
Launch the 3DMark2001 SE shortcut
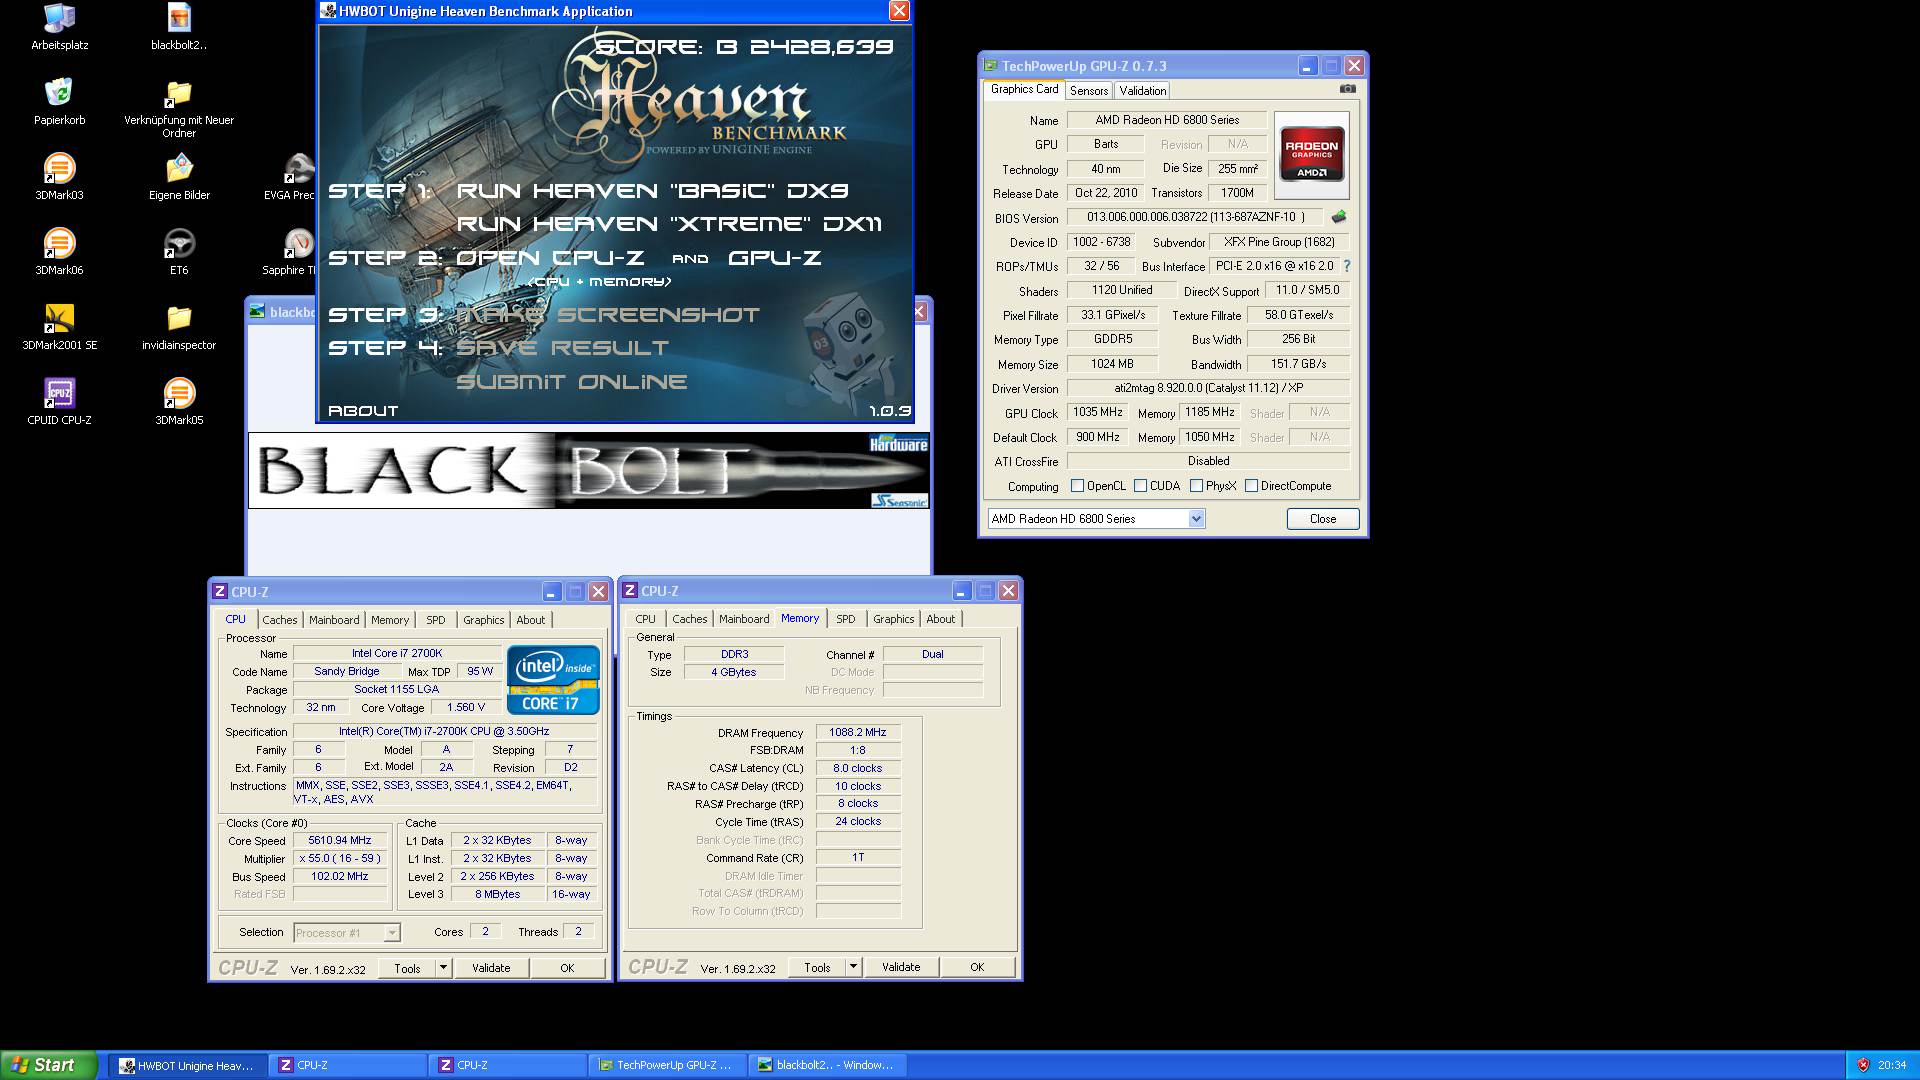click(59, 326)
